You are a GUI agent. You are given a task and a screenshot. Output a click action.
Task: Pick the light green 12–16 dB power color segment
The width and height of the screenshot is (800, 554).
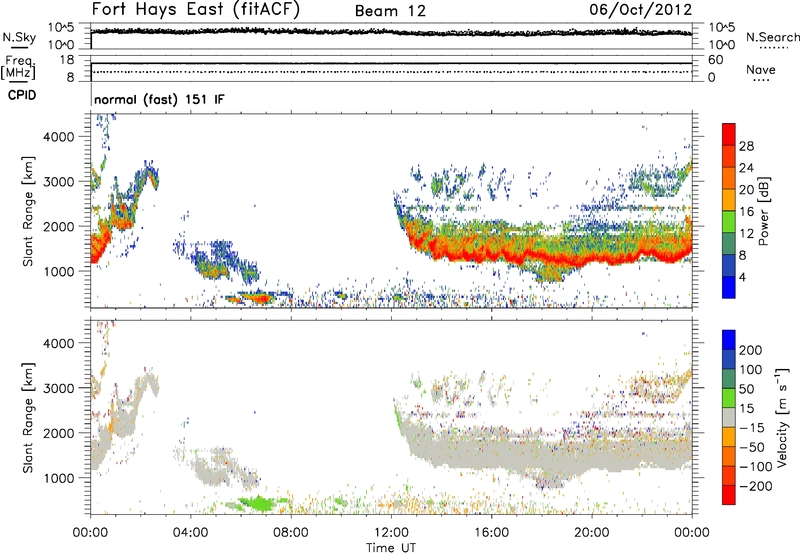click(729, 222)
